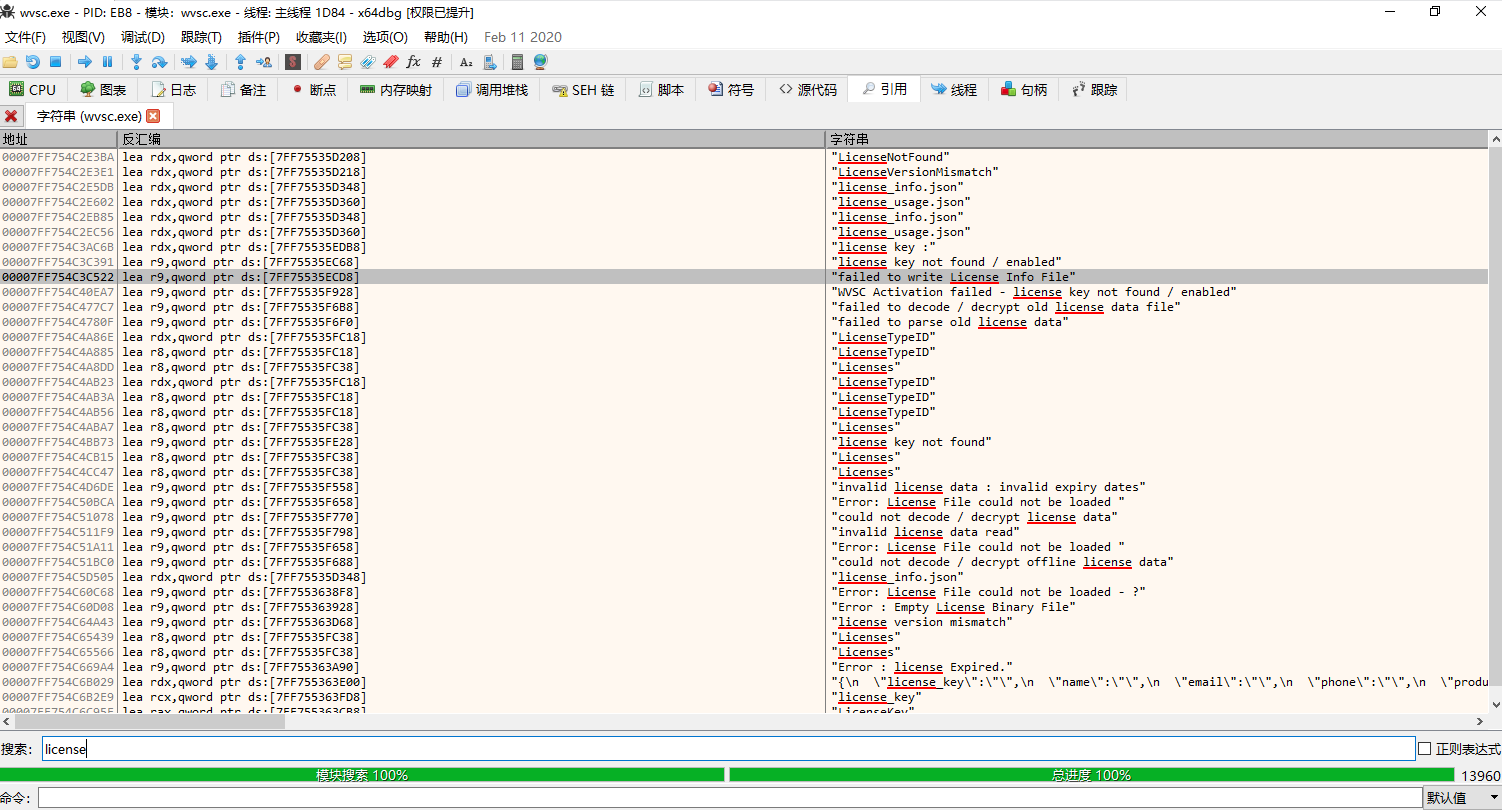Open the Comments list icon
This screenshot has height=810, width=1502.
click(344, 62)
